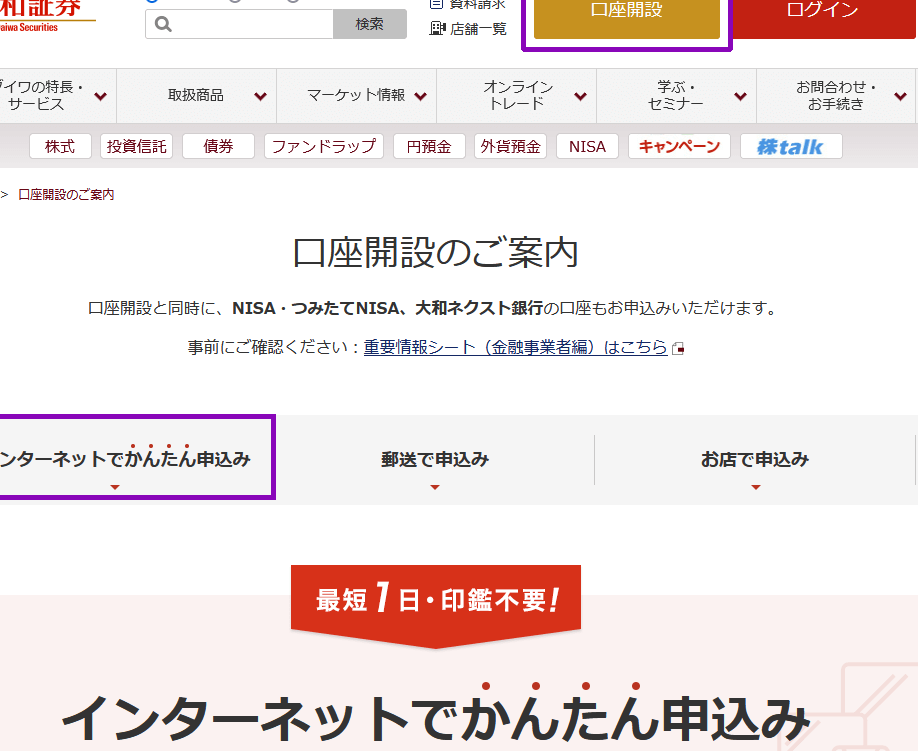The height and width of the screenshot is (751, 918).
Task: Click the 検索 search button
Action: pyautogui.click(x=370, y=24)
